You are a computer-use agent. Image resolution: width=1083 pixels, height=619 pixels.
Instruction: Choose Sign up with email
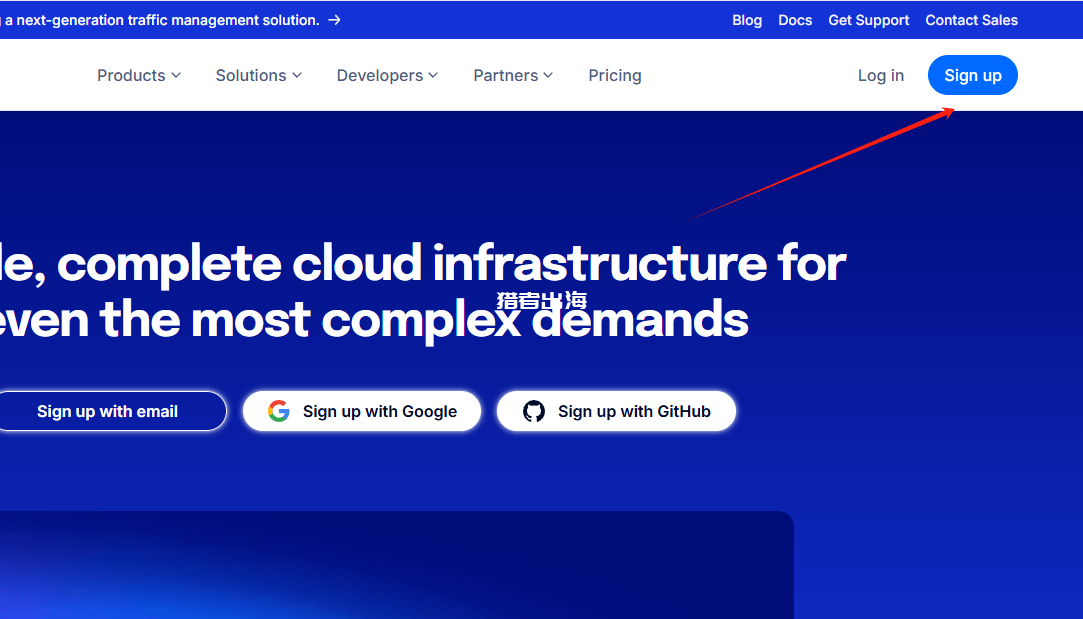click(x=111, y=411)
